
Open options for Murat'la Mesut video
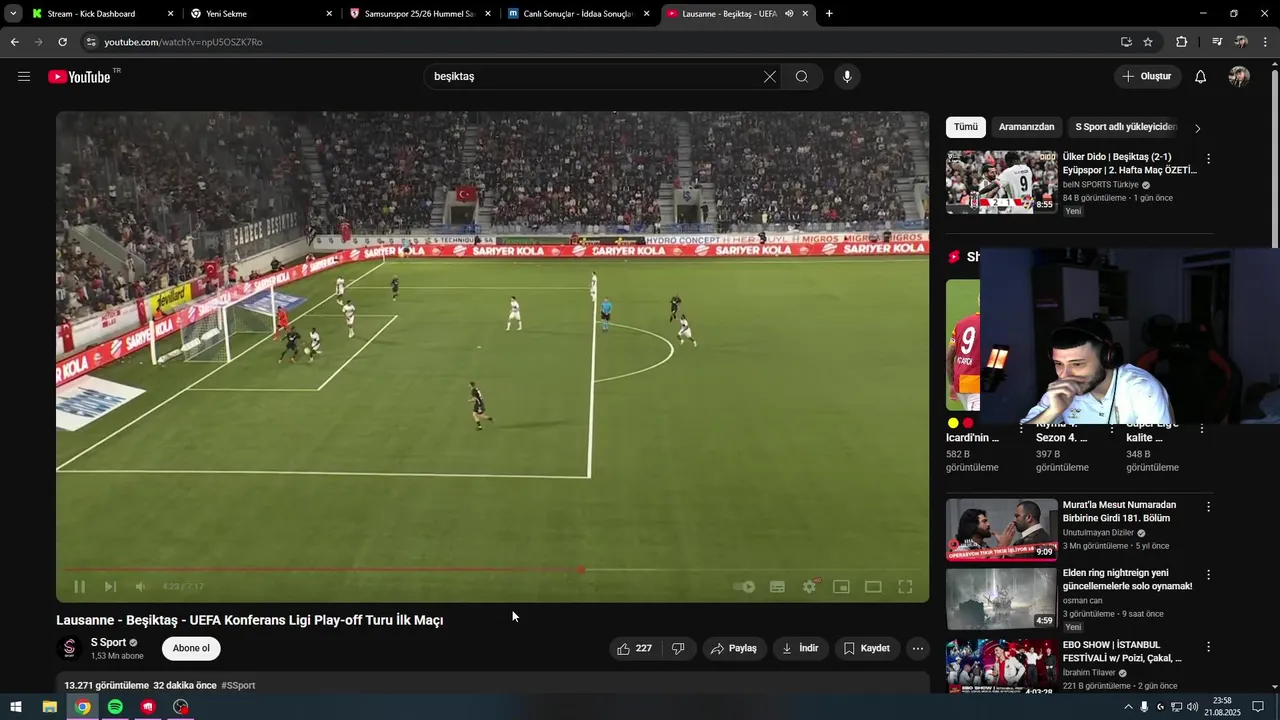(x=1208, y=507)
